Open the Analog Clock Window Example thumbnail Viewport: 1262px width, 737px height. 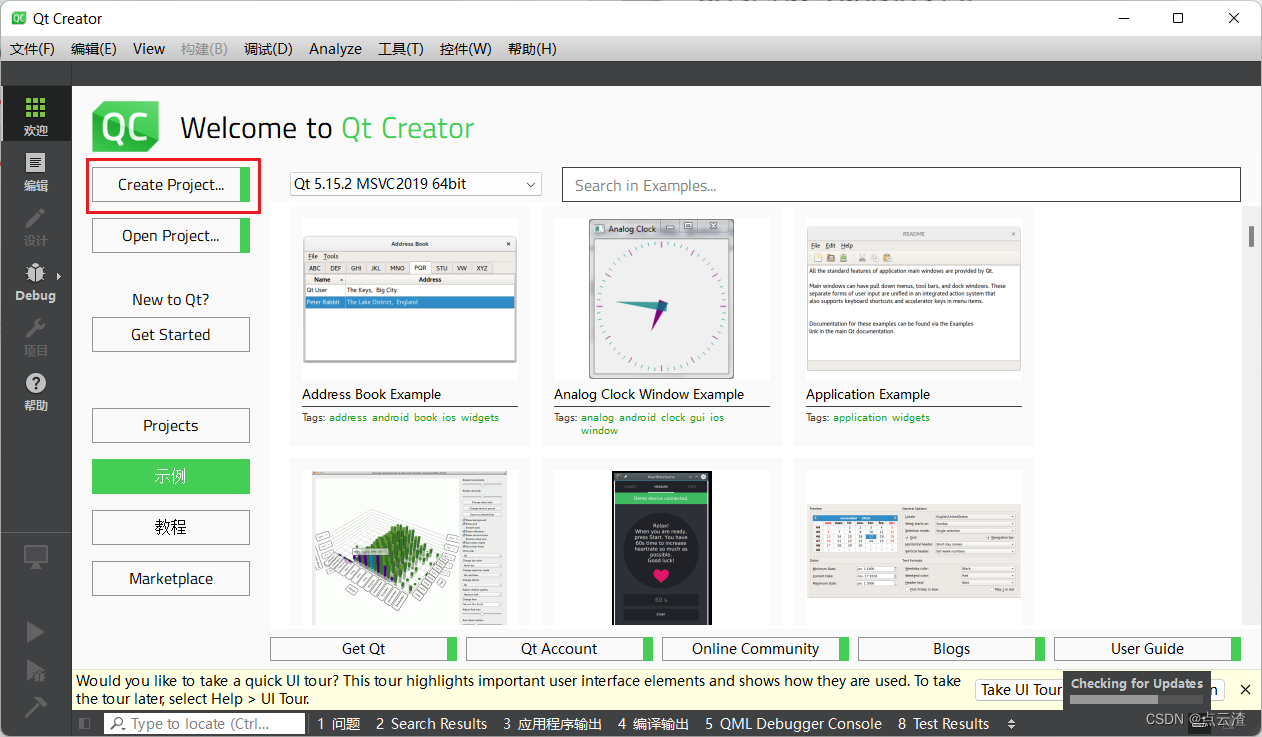point(661,299)
